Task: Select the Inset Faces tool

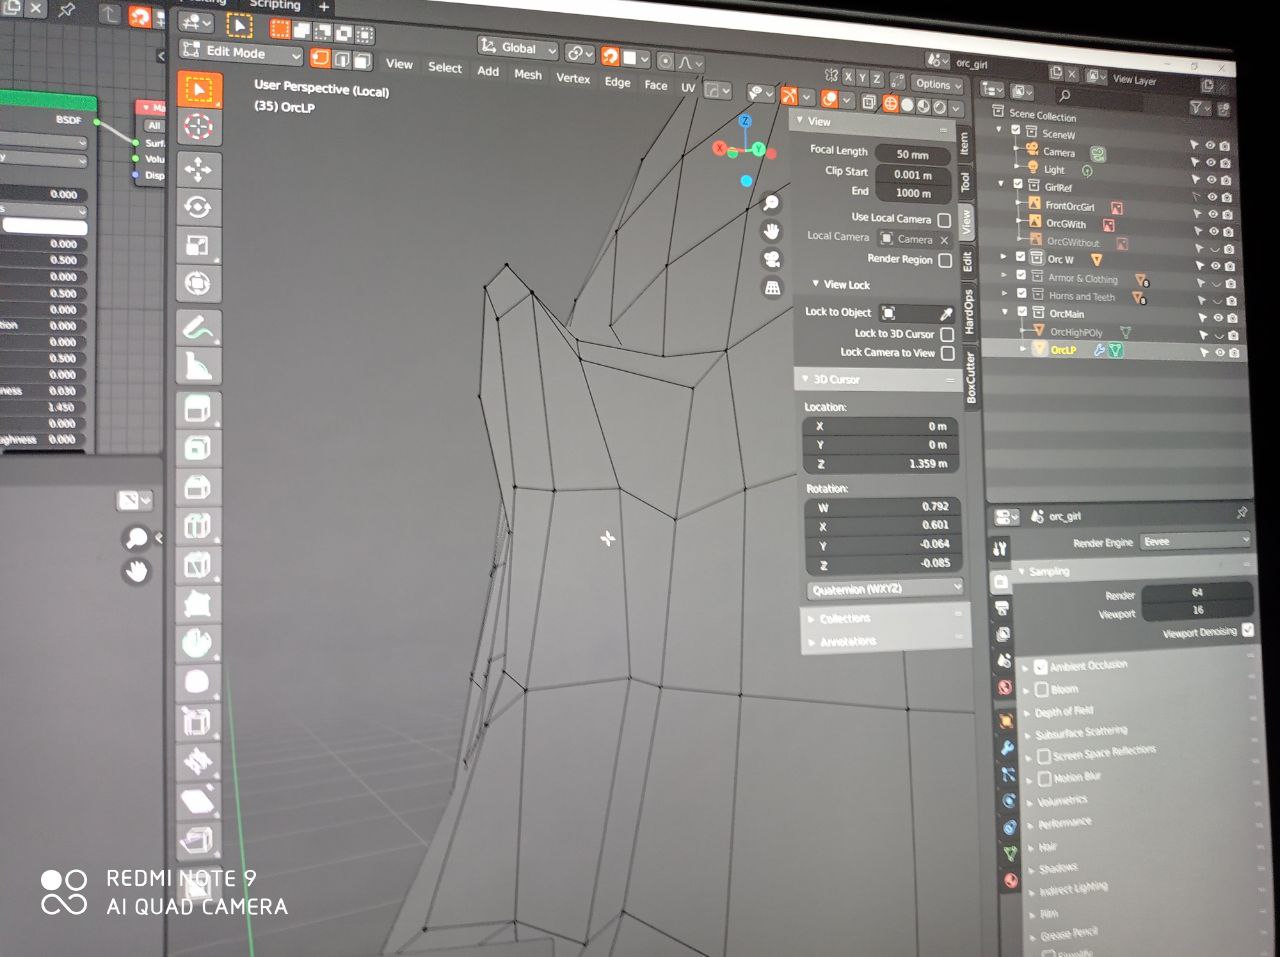Action: coord(198,448)
